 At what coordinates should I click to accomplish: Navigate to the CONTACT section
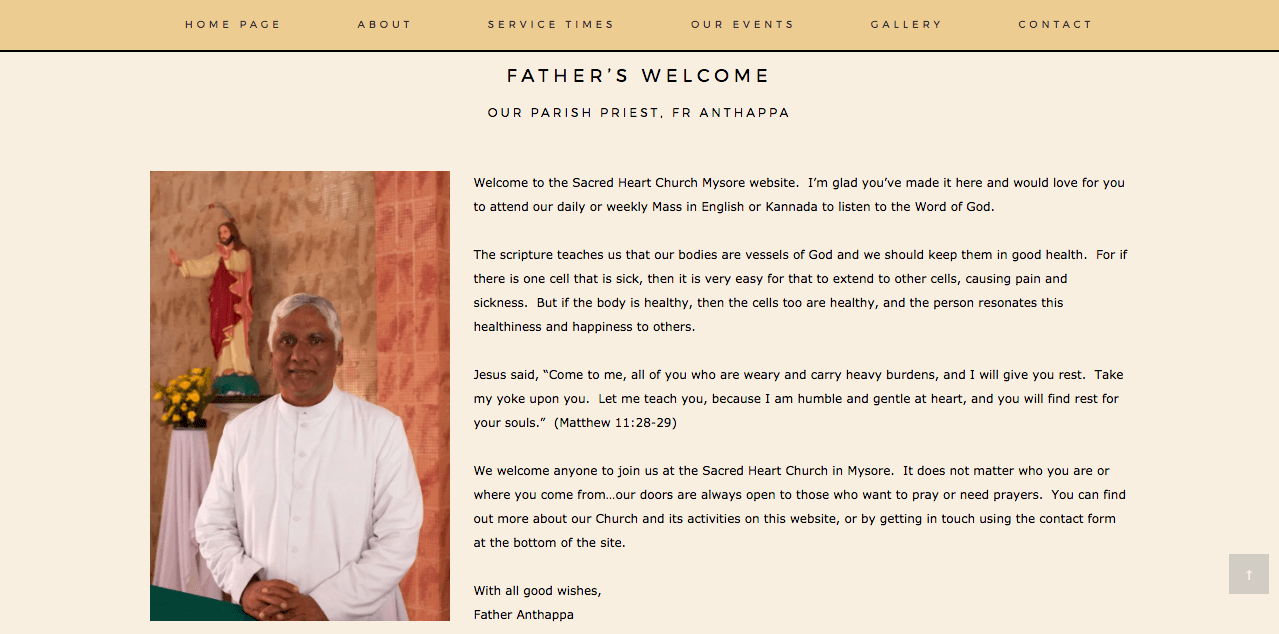click(1055, 24)
